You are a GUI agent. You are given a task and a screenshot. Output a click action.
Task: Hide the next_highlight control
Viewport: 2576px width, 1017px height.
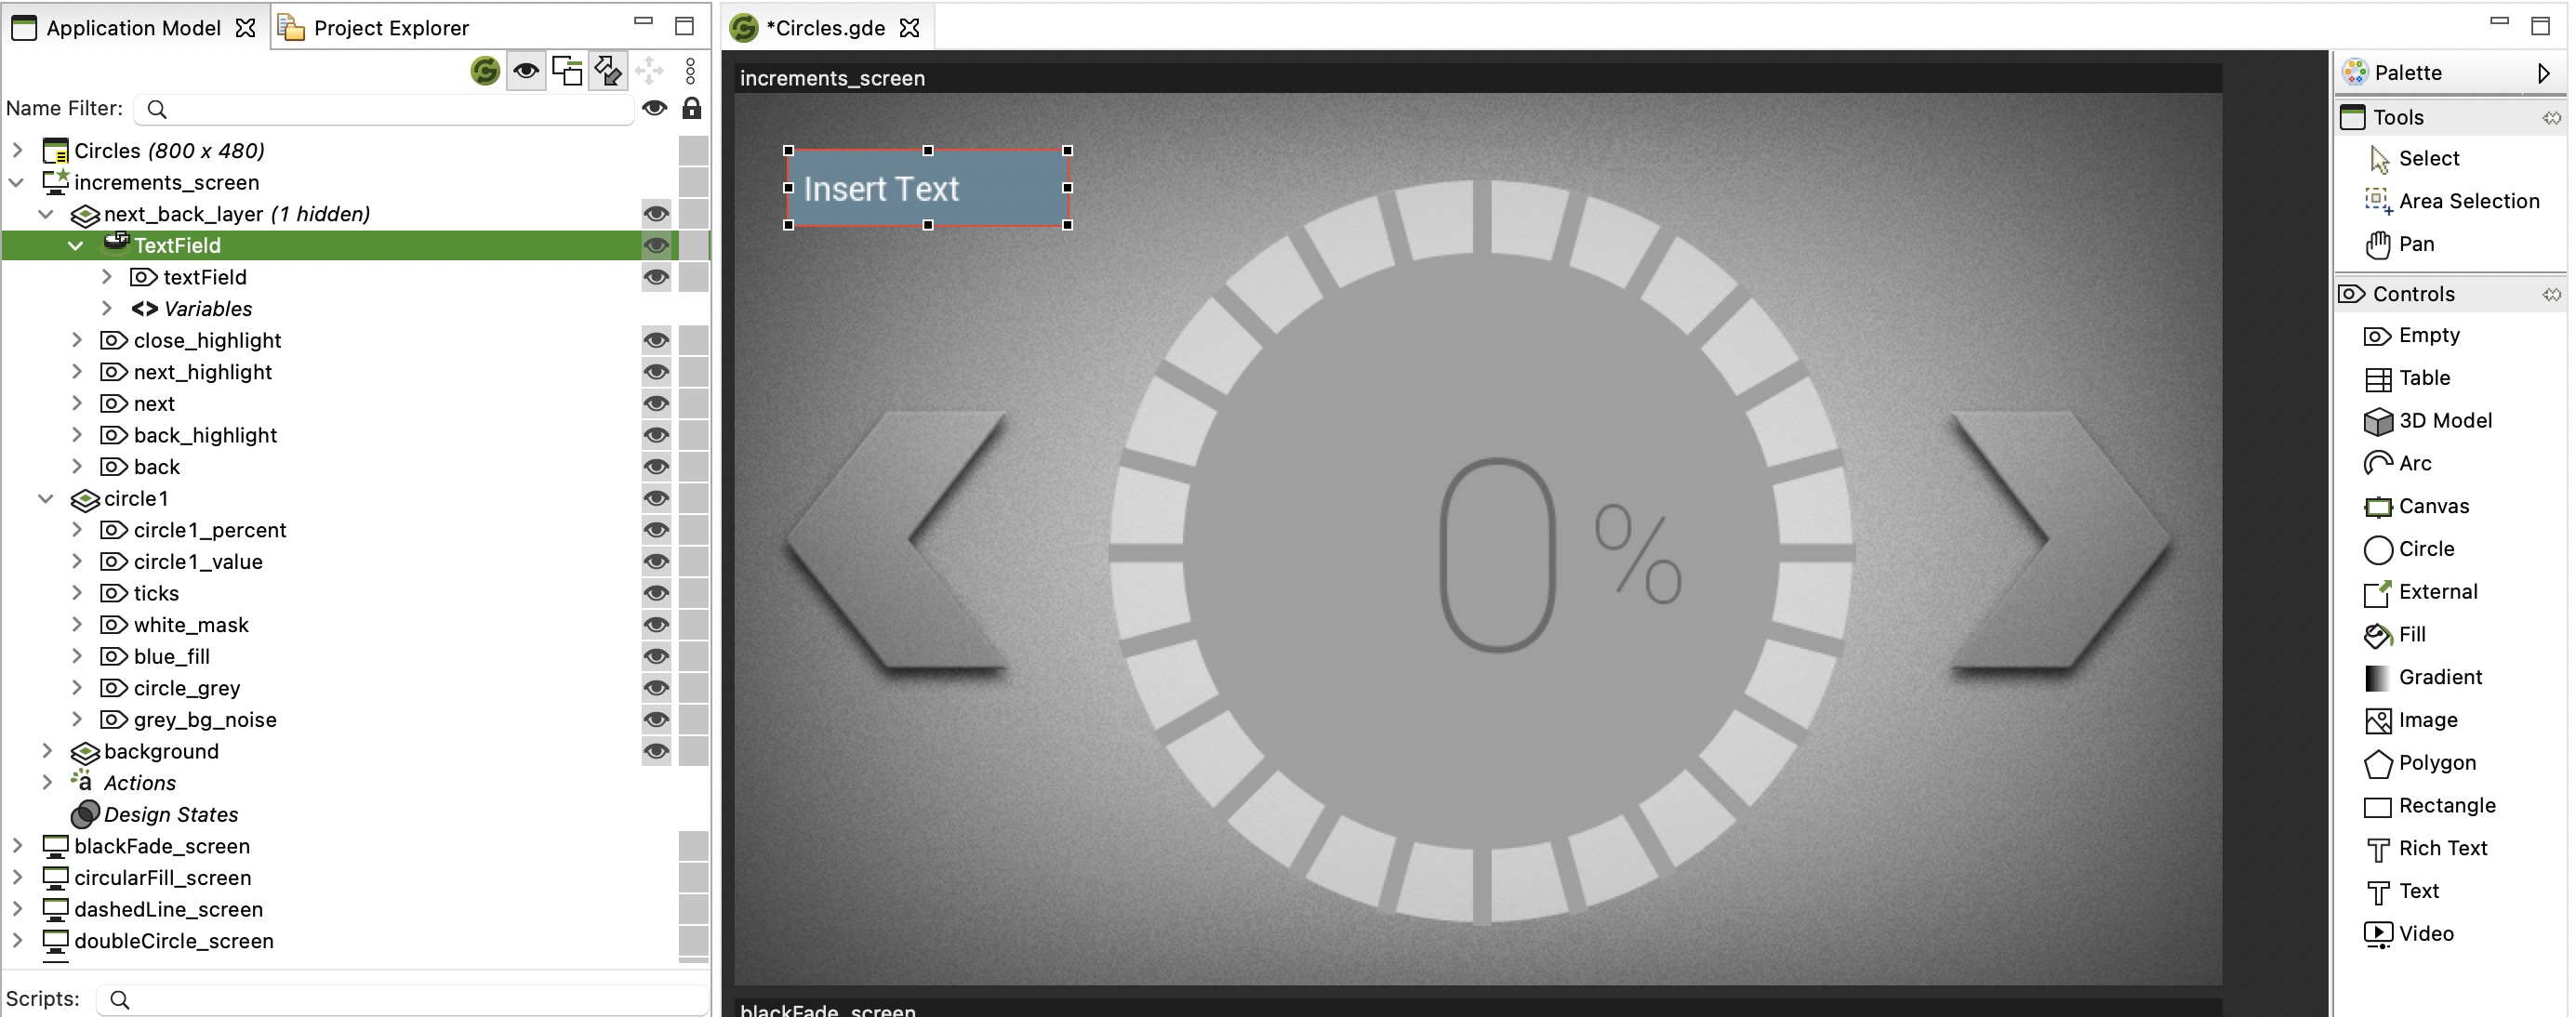656,372
